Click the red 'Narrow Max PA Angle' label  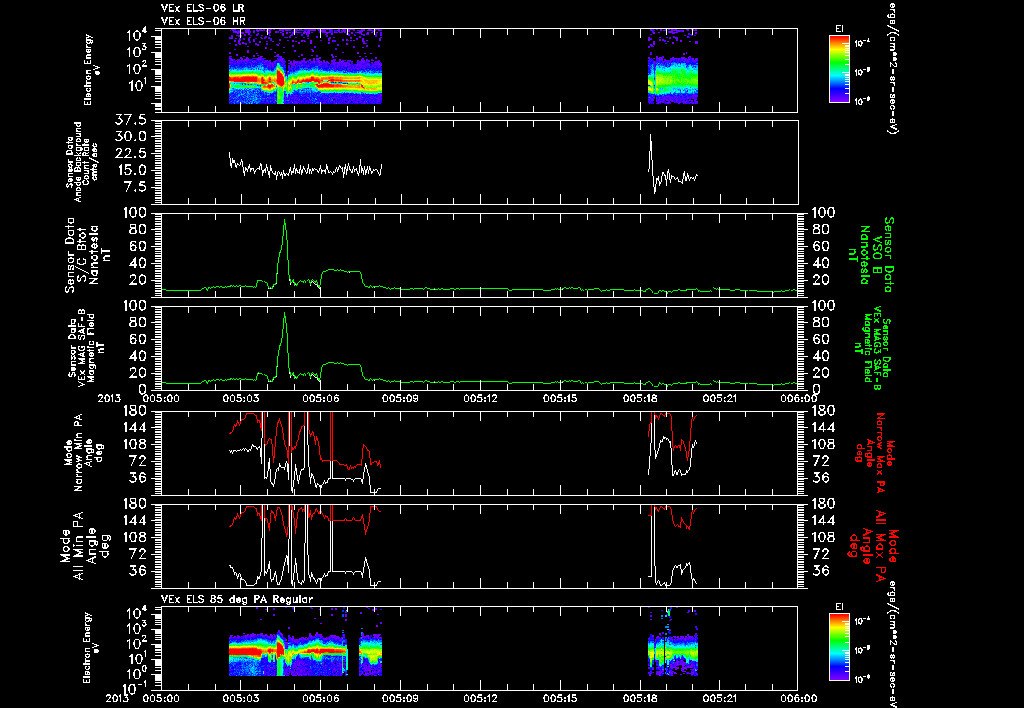(874, 451)
